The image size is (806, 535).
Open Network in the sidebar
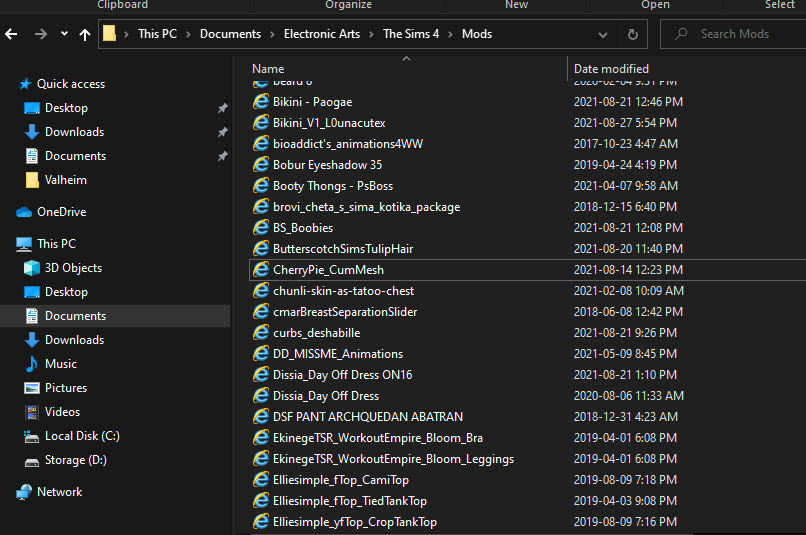point(60,492)
